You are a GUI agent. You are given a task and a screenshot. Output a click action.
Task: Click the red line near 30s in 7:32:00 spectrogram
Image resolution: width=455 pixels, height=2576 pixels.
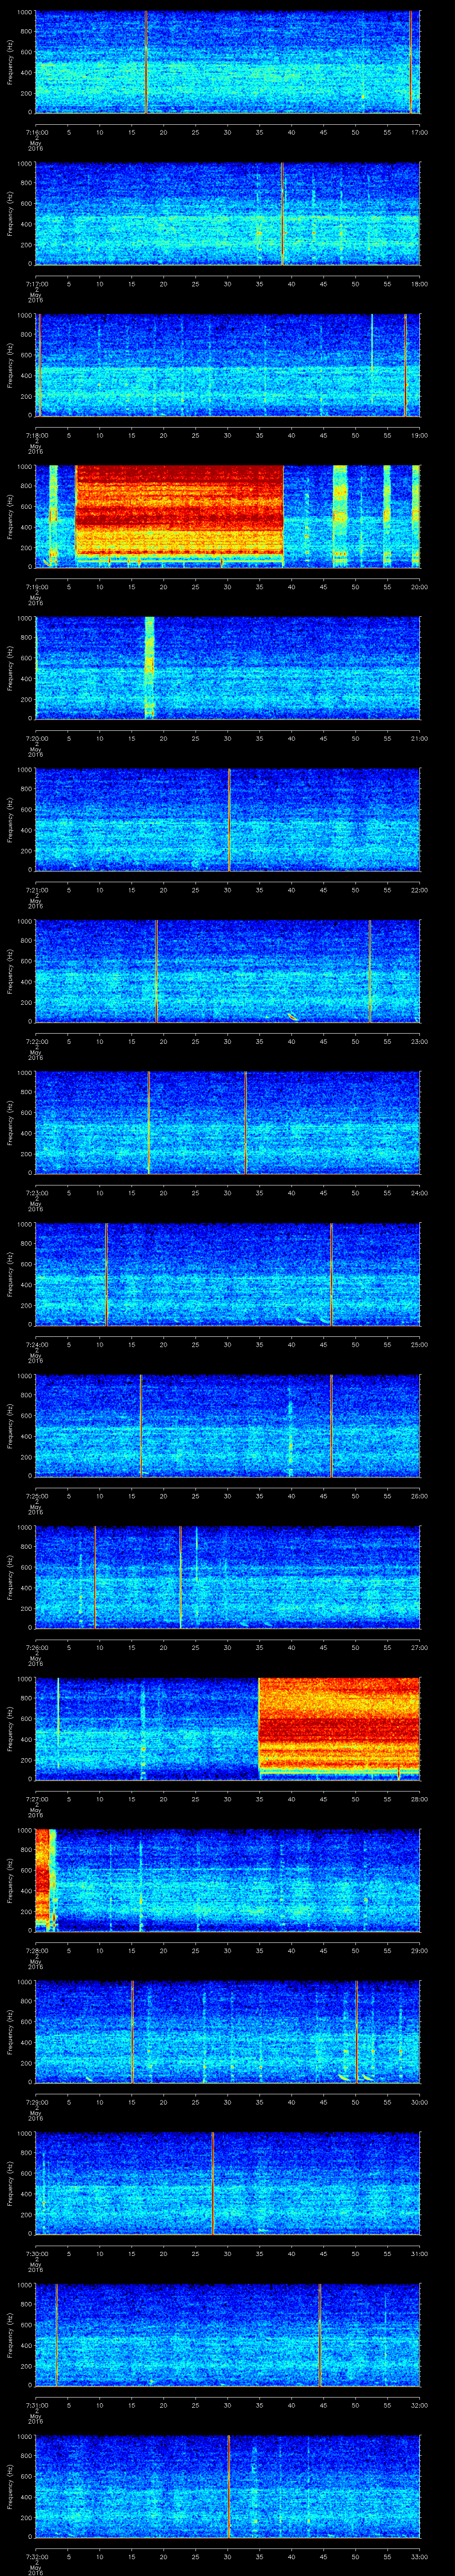point(229,2486)
